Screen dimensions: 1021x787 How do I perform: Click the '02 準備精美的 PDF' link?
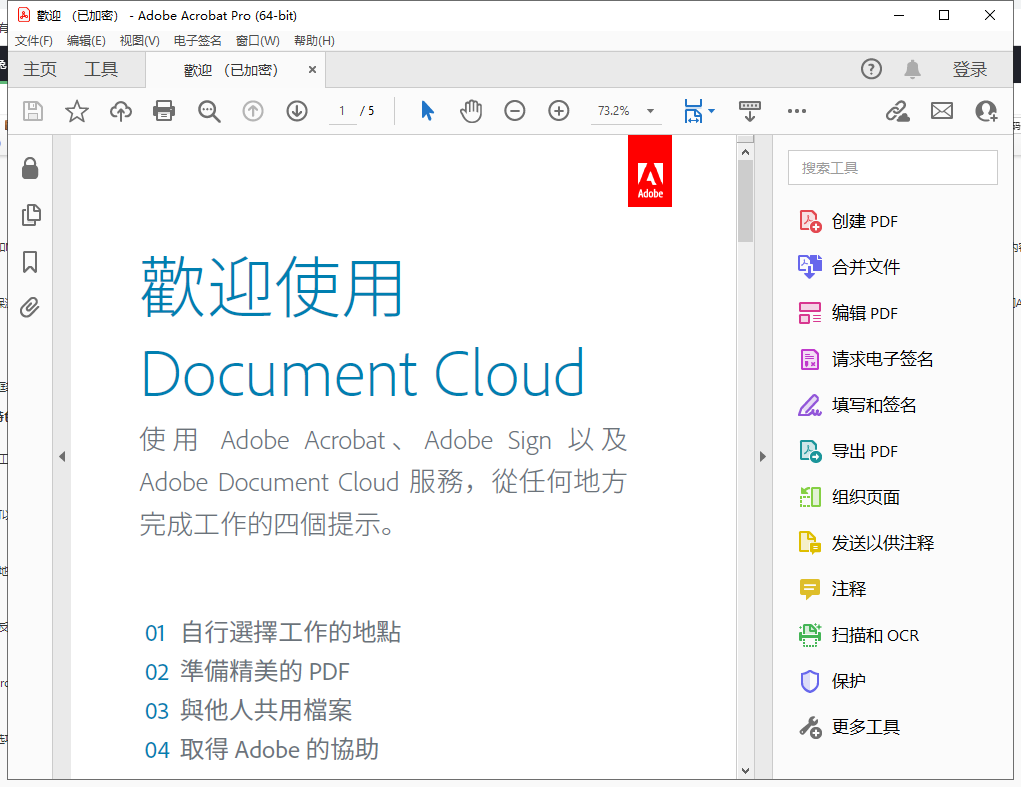click(x=247, y=671)
